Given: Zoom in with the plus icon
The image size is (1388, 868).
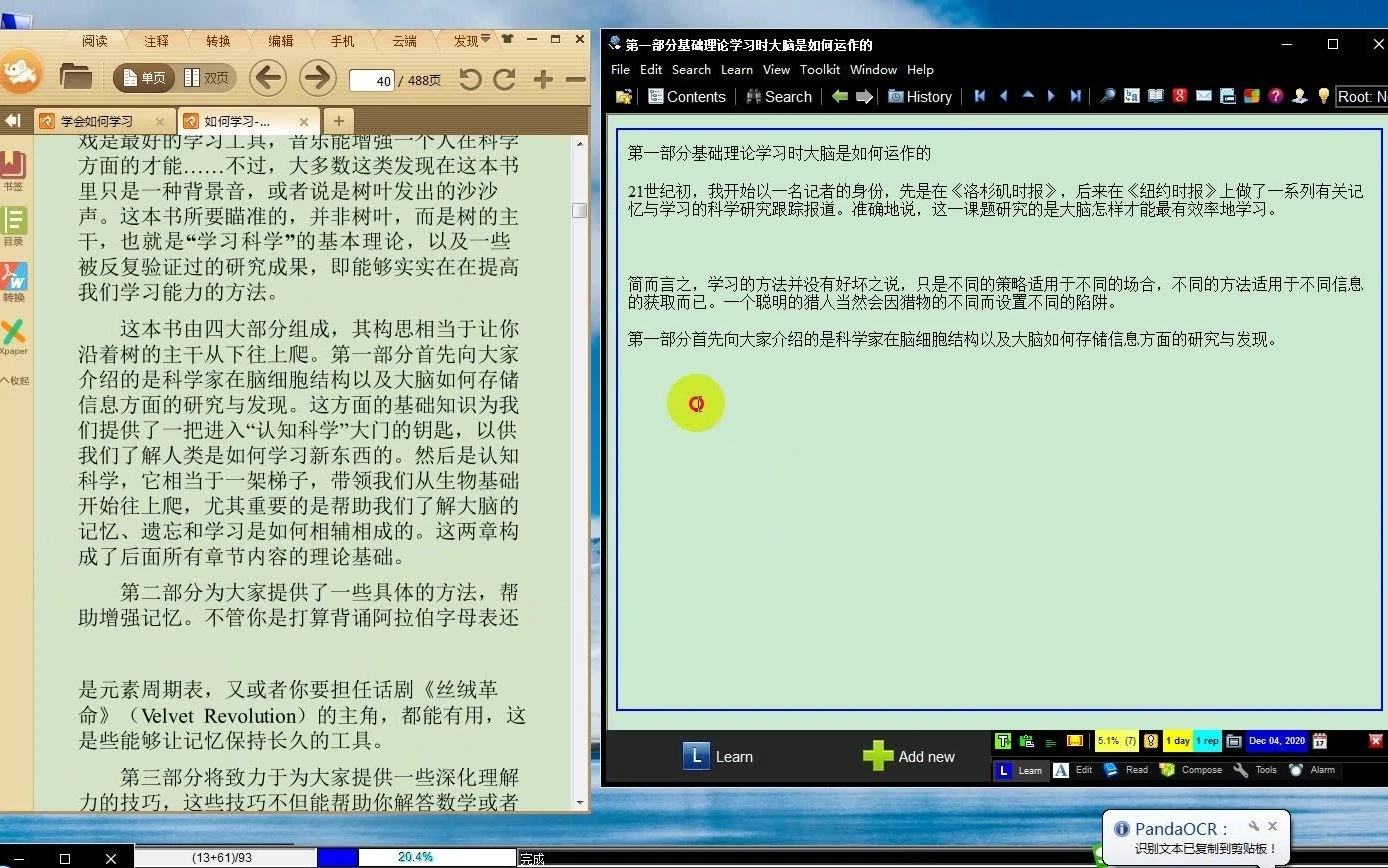Looking at the screenshot, I should (x=543, y=79).
